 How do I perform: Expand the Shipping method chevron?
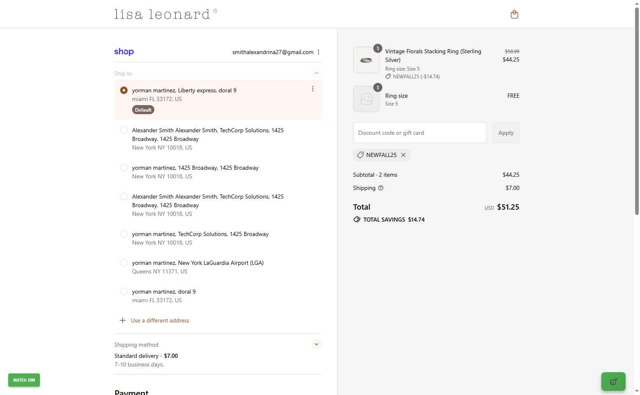316,344
